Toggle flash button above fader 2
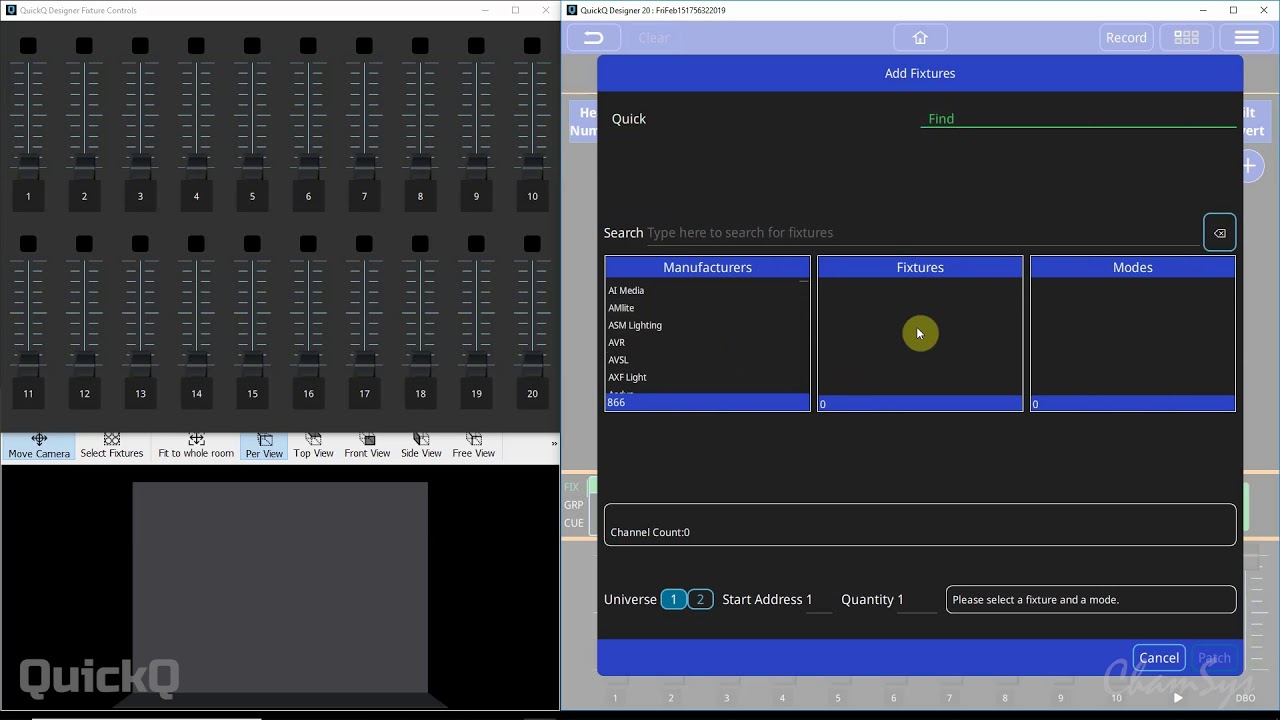This screenshot has height=720, width=1280. [x=84, y=46]
